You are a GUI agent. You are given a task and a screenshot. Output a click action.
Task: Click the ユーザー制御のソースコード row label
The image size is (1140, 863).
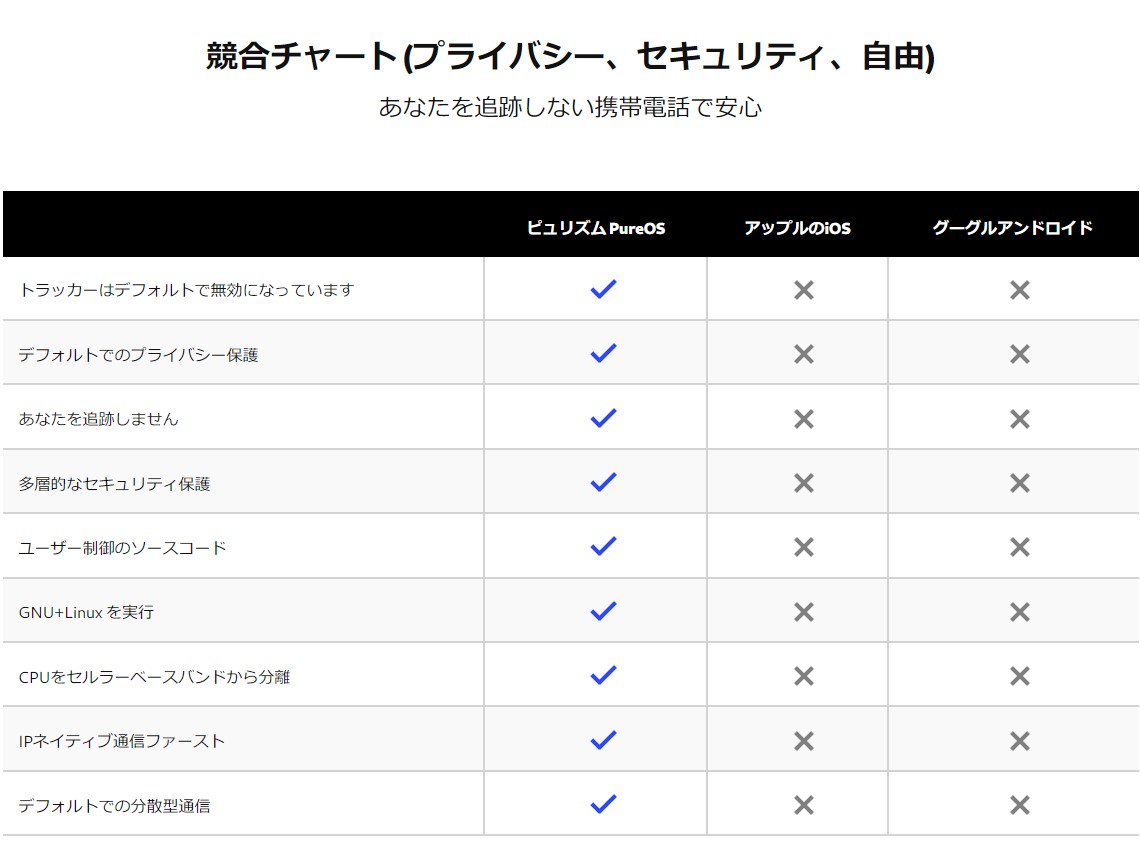click(122, 547)
